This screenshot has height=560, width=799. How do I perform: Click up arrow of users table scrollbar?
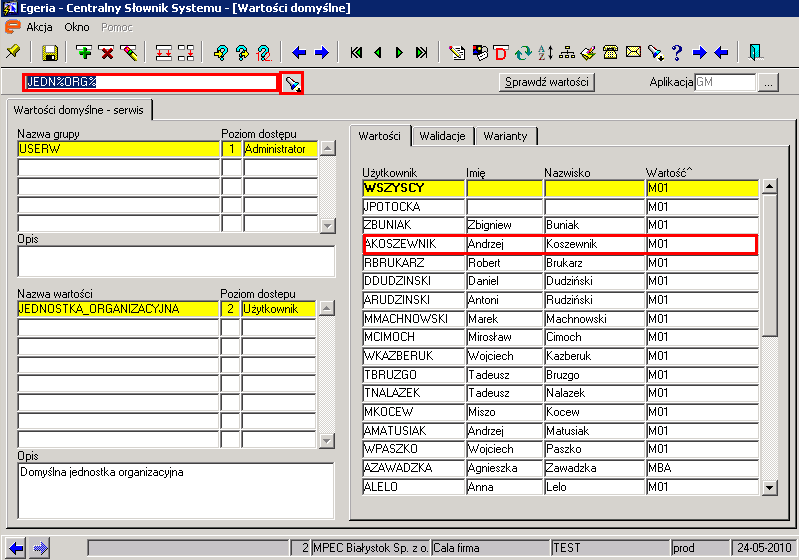point(769,186)
